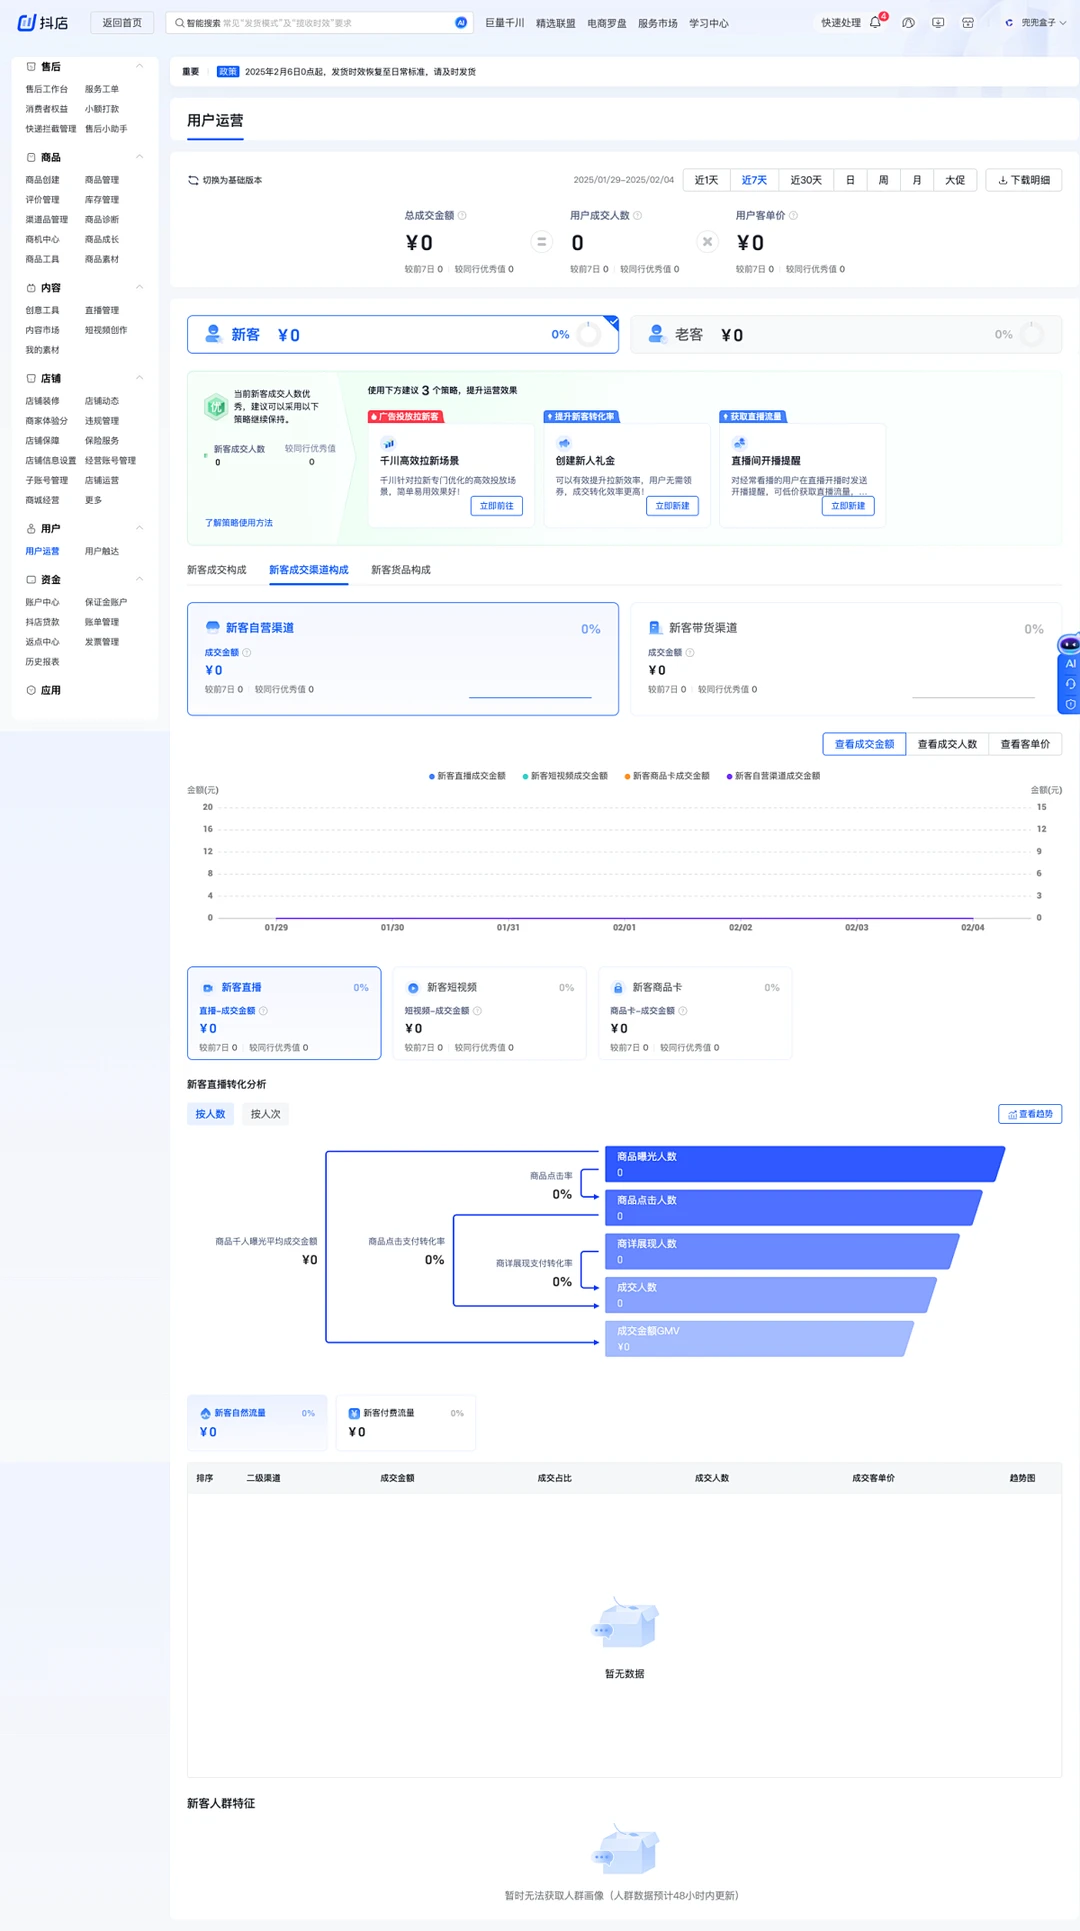Click the search input field
1080x1931 pixels.
pos(318,23)
